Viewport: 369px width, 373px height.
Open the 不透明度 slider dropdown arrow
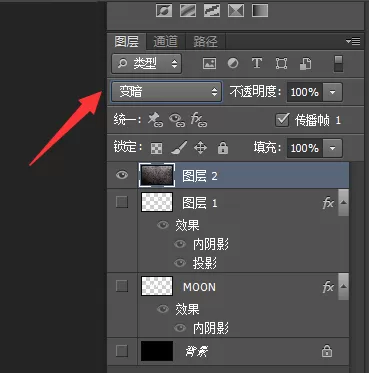point(332,92)
